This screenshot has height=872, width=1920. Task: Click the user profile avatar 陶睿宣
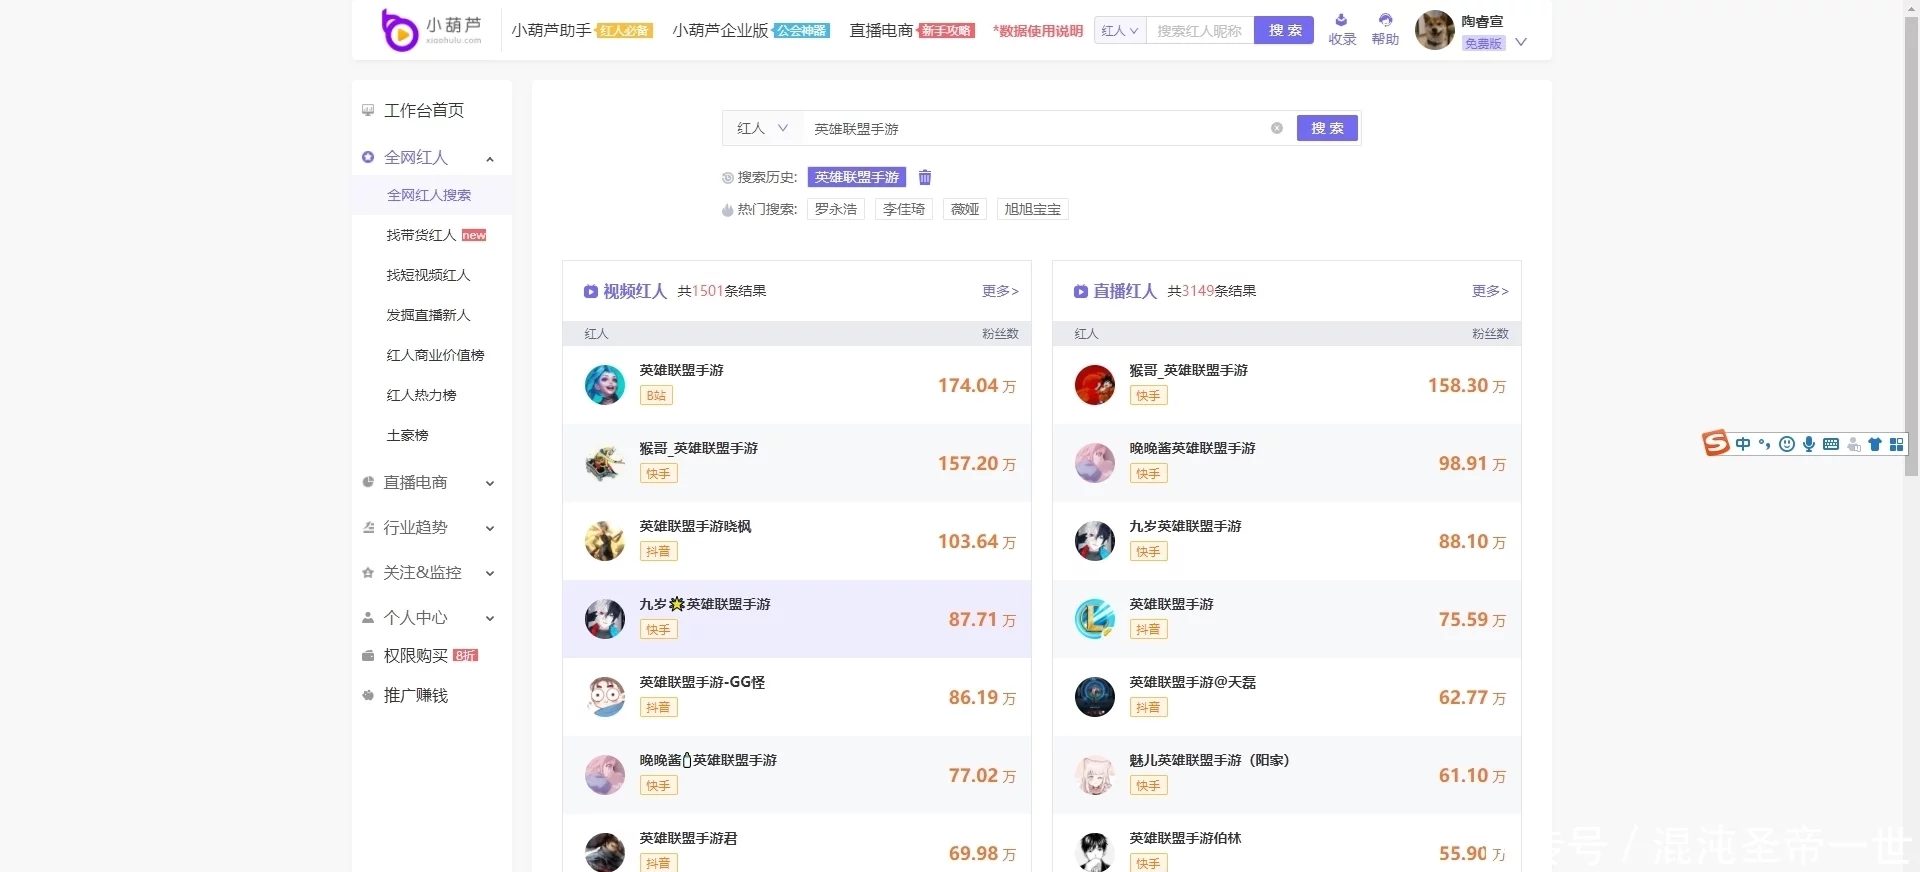click(x=1435, y=30)
